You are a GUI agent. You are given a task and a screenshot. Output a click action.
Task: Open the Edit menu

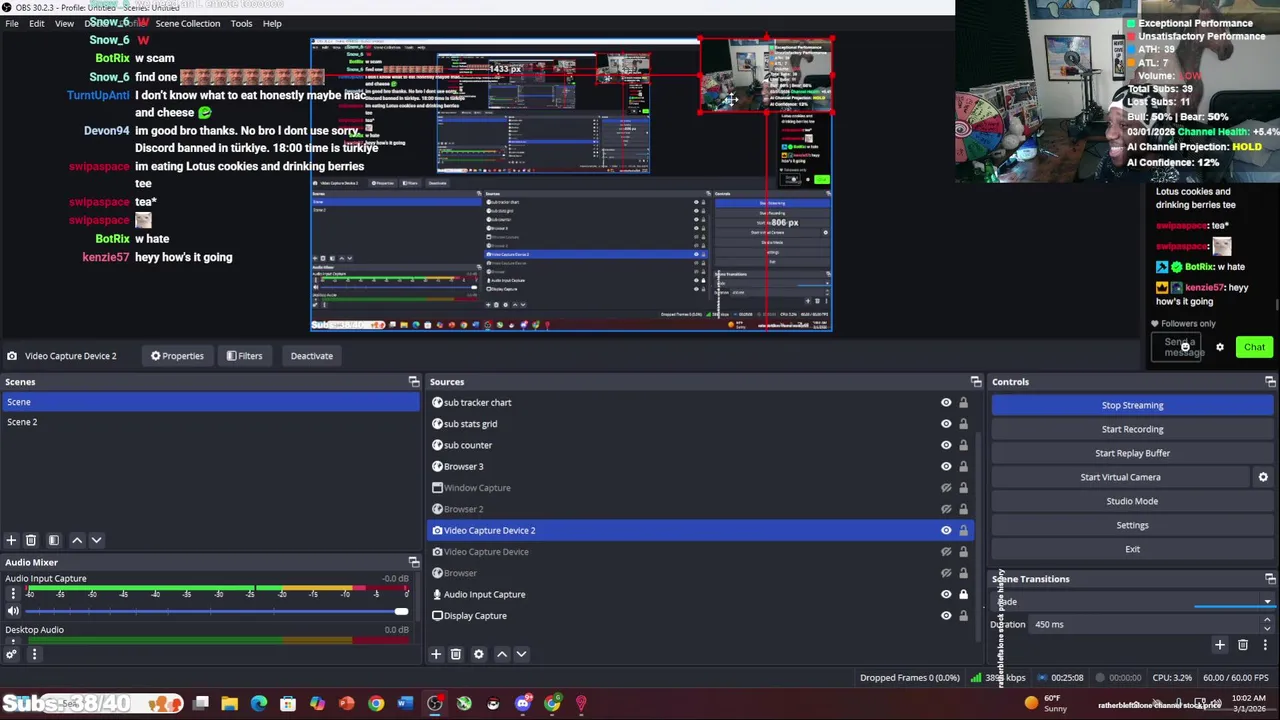tap(36, 23)
